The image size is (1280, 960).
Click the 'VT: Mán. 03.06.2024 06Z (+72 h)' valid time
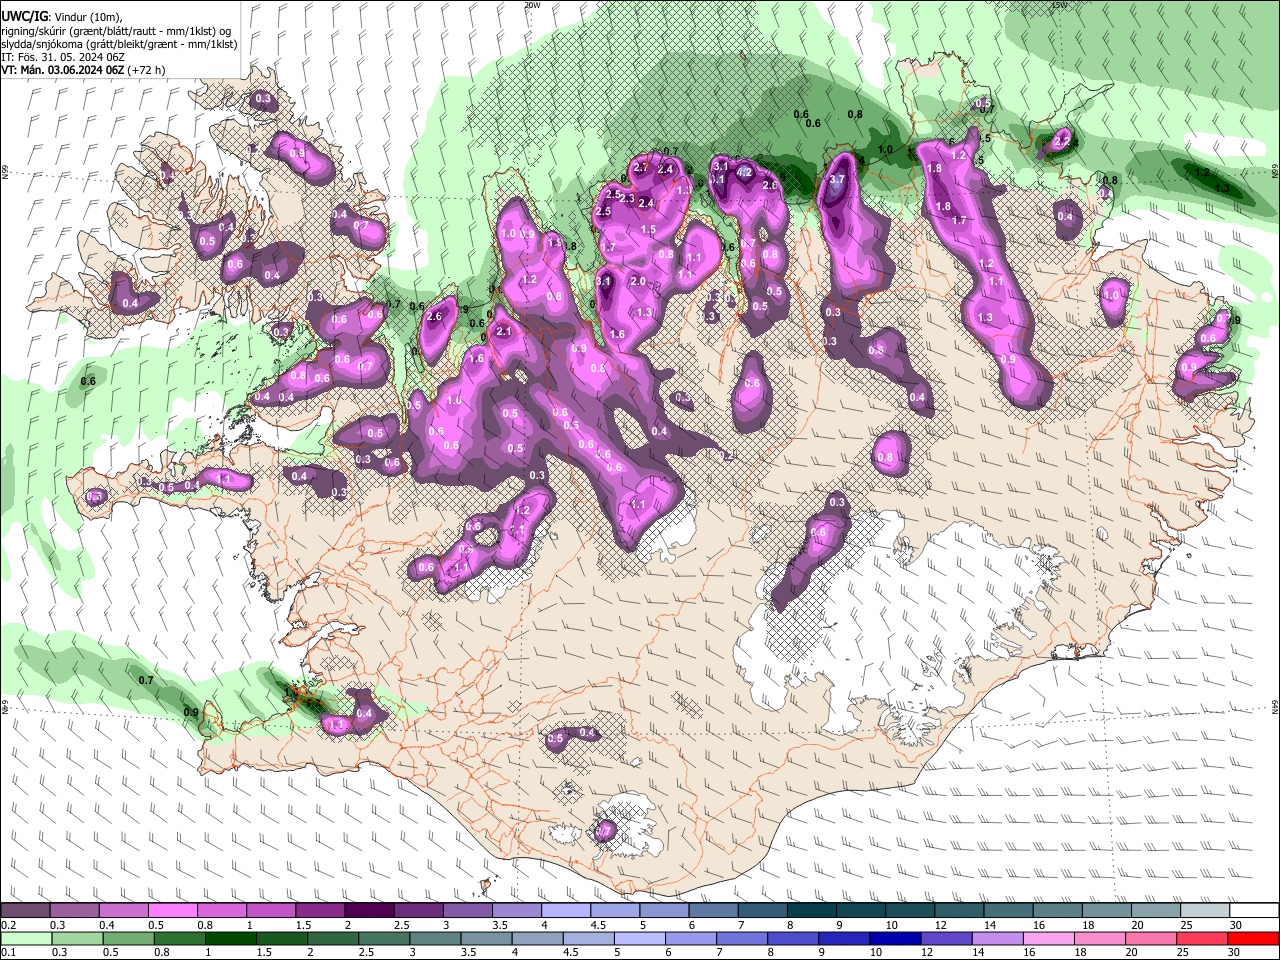84,70
